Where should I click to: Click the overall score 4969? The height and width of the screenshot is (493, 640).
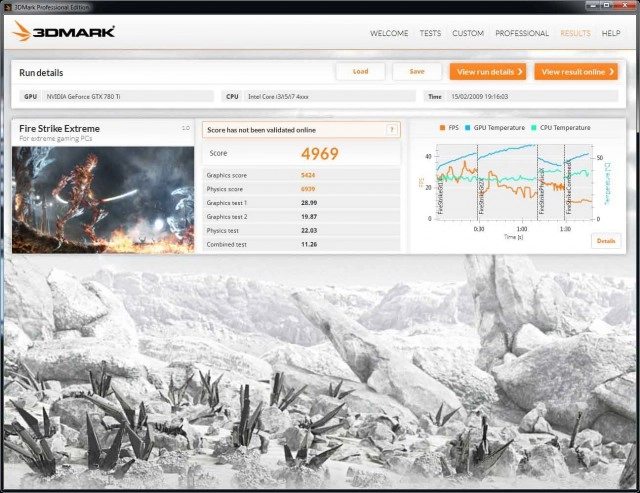pos(320,153)
